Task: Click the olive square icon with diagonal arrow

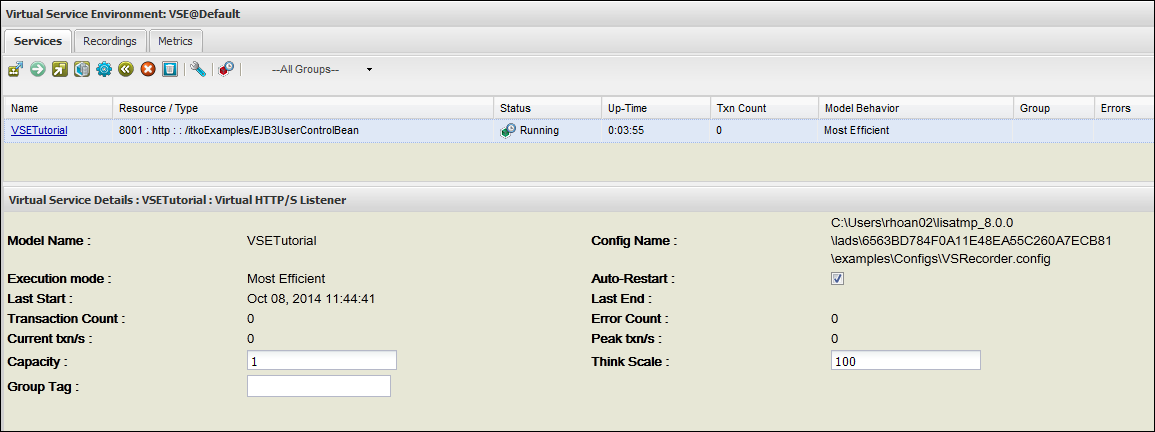Action: (60, 69)
